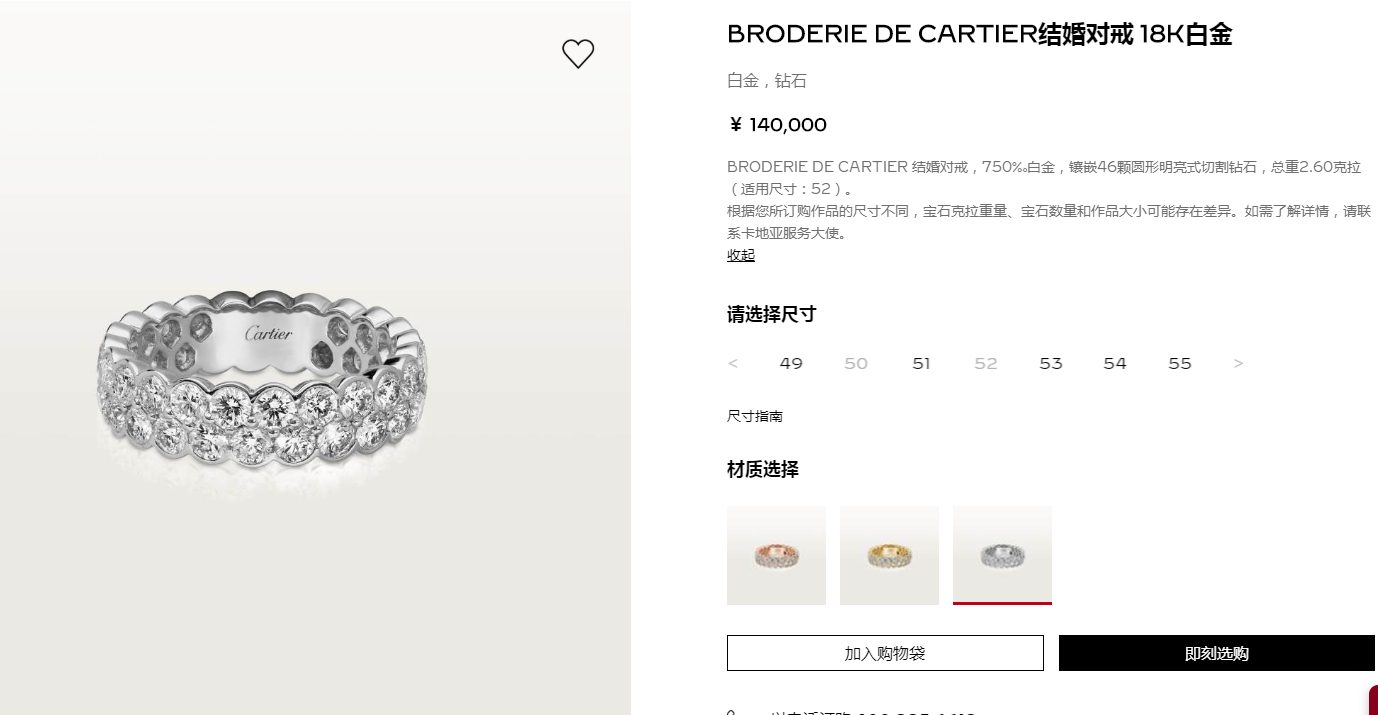
Task: Select the yellow gold ring material
Action: (889, 555)
